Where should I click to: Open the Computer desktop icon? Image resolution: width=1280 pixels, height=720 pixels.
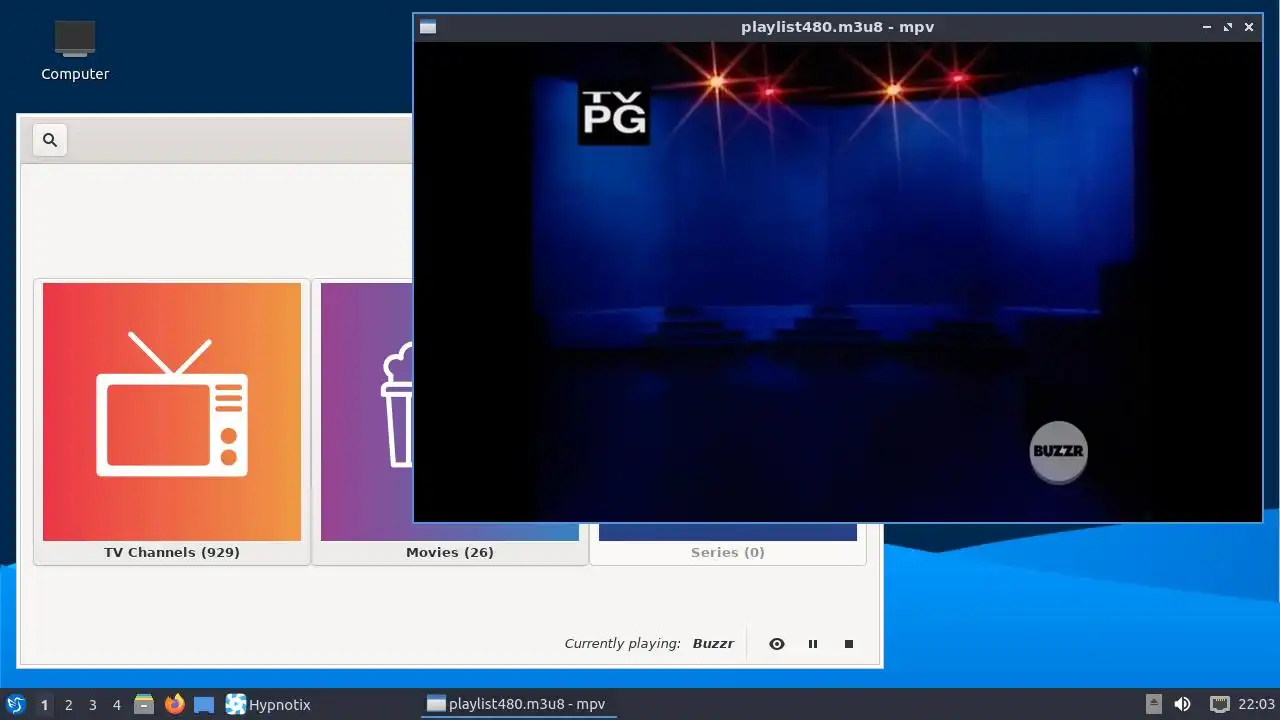75,50
